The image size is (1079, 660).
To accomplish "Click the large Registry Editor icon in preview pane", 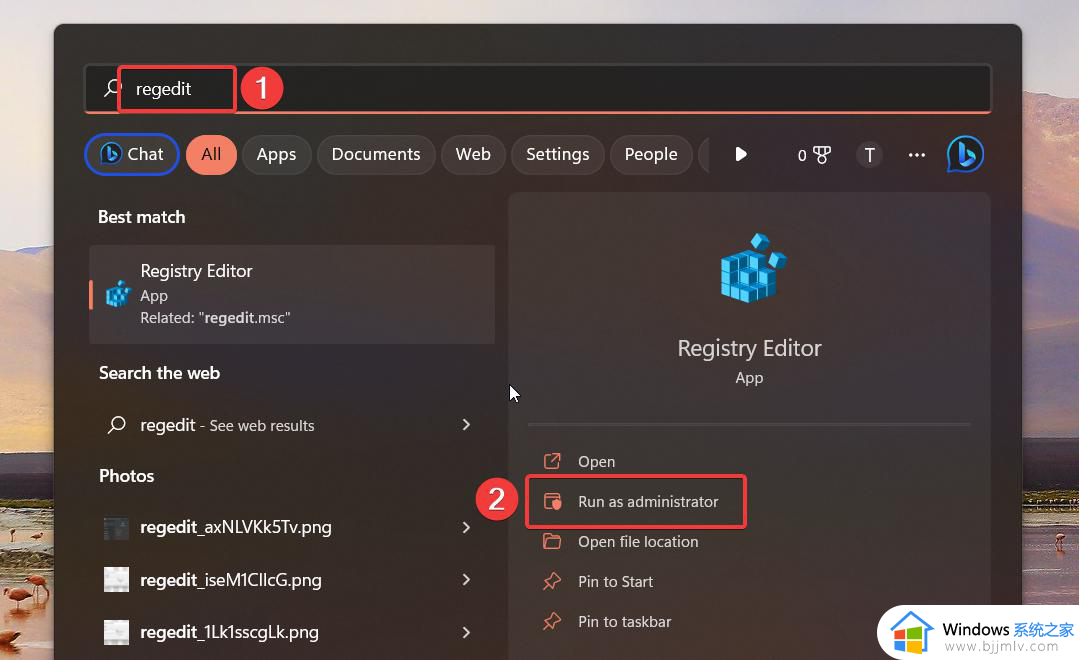I will click(753, 268).
